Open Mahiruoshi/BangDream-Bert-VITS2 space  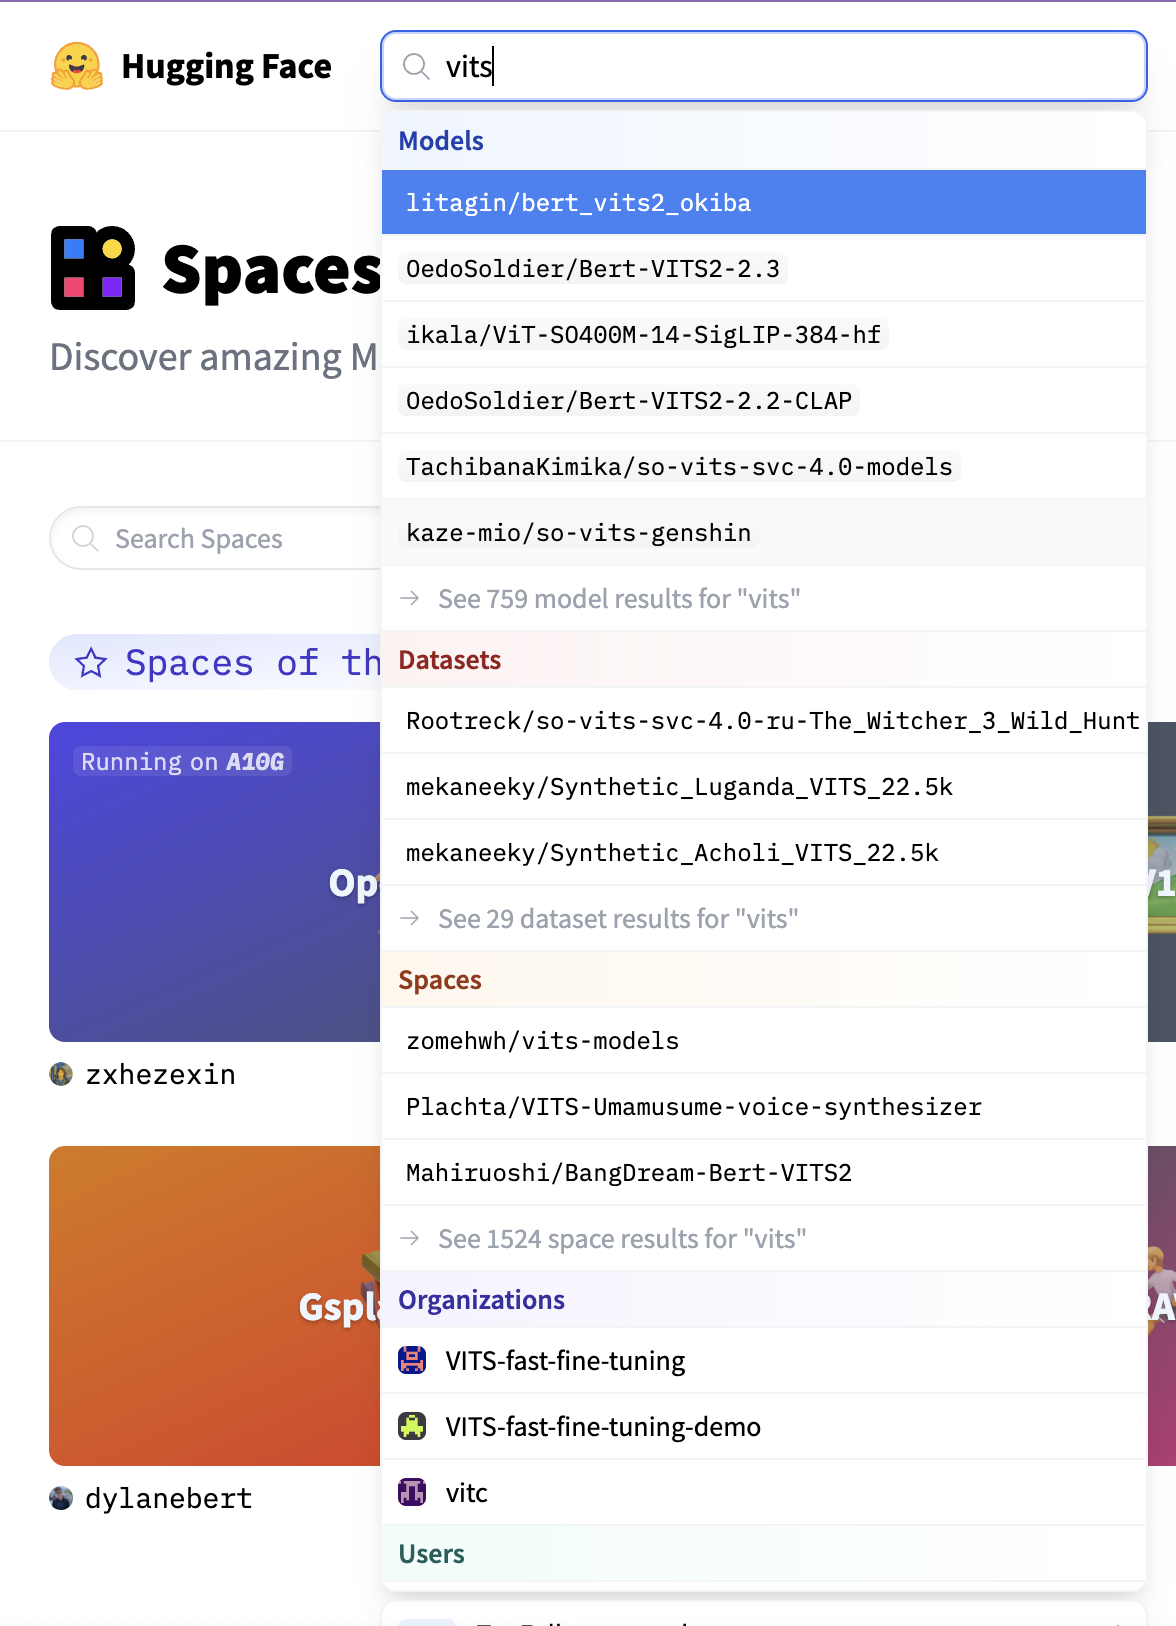point(763,1172)
